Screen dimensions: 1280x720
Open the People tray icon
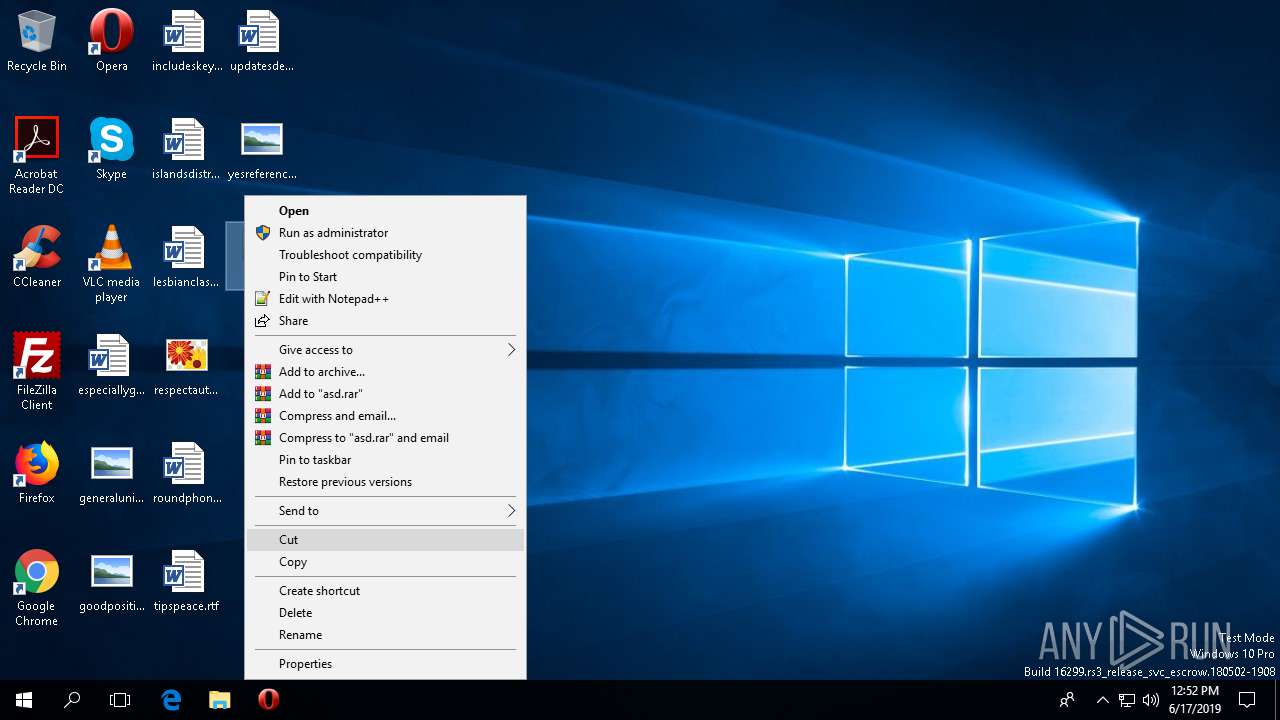[1067, 700]
